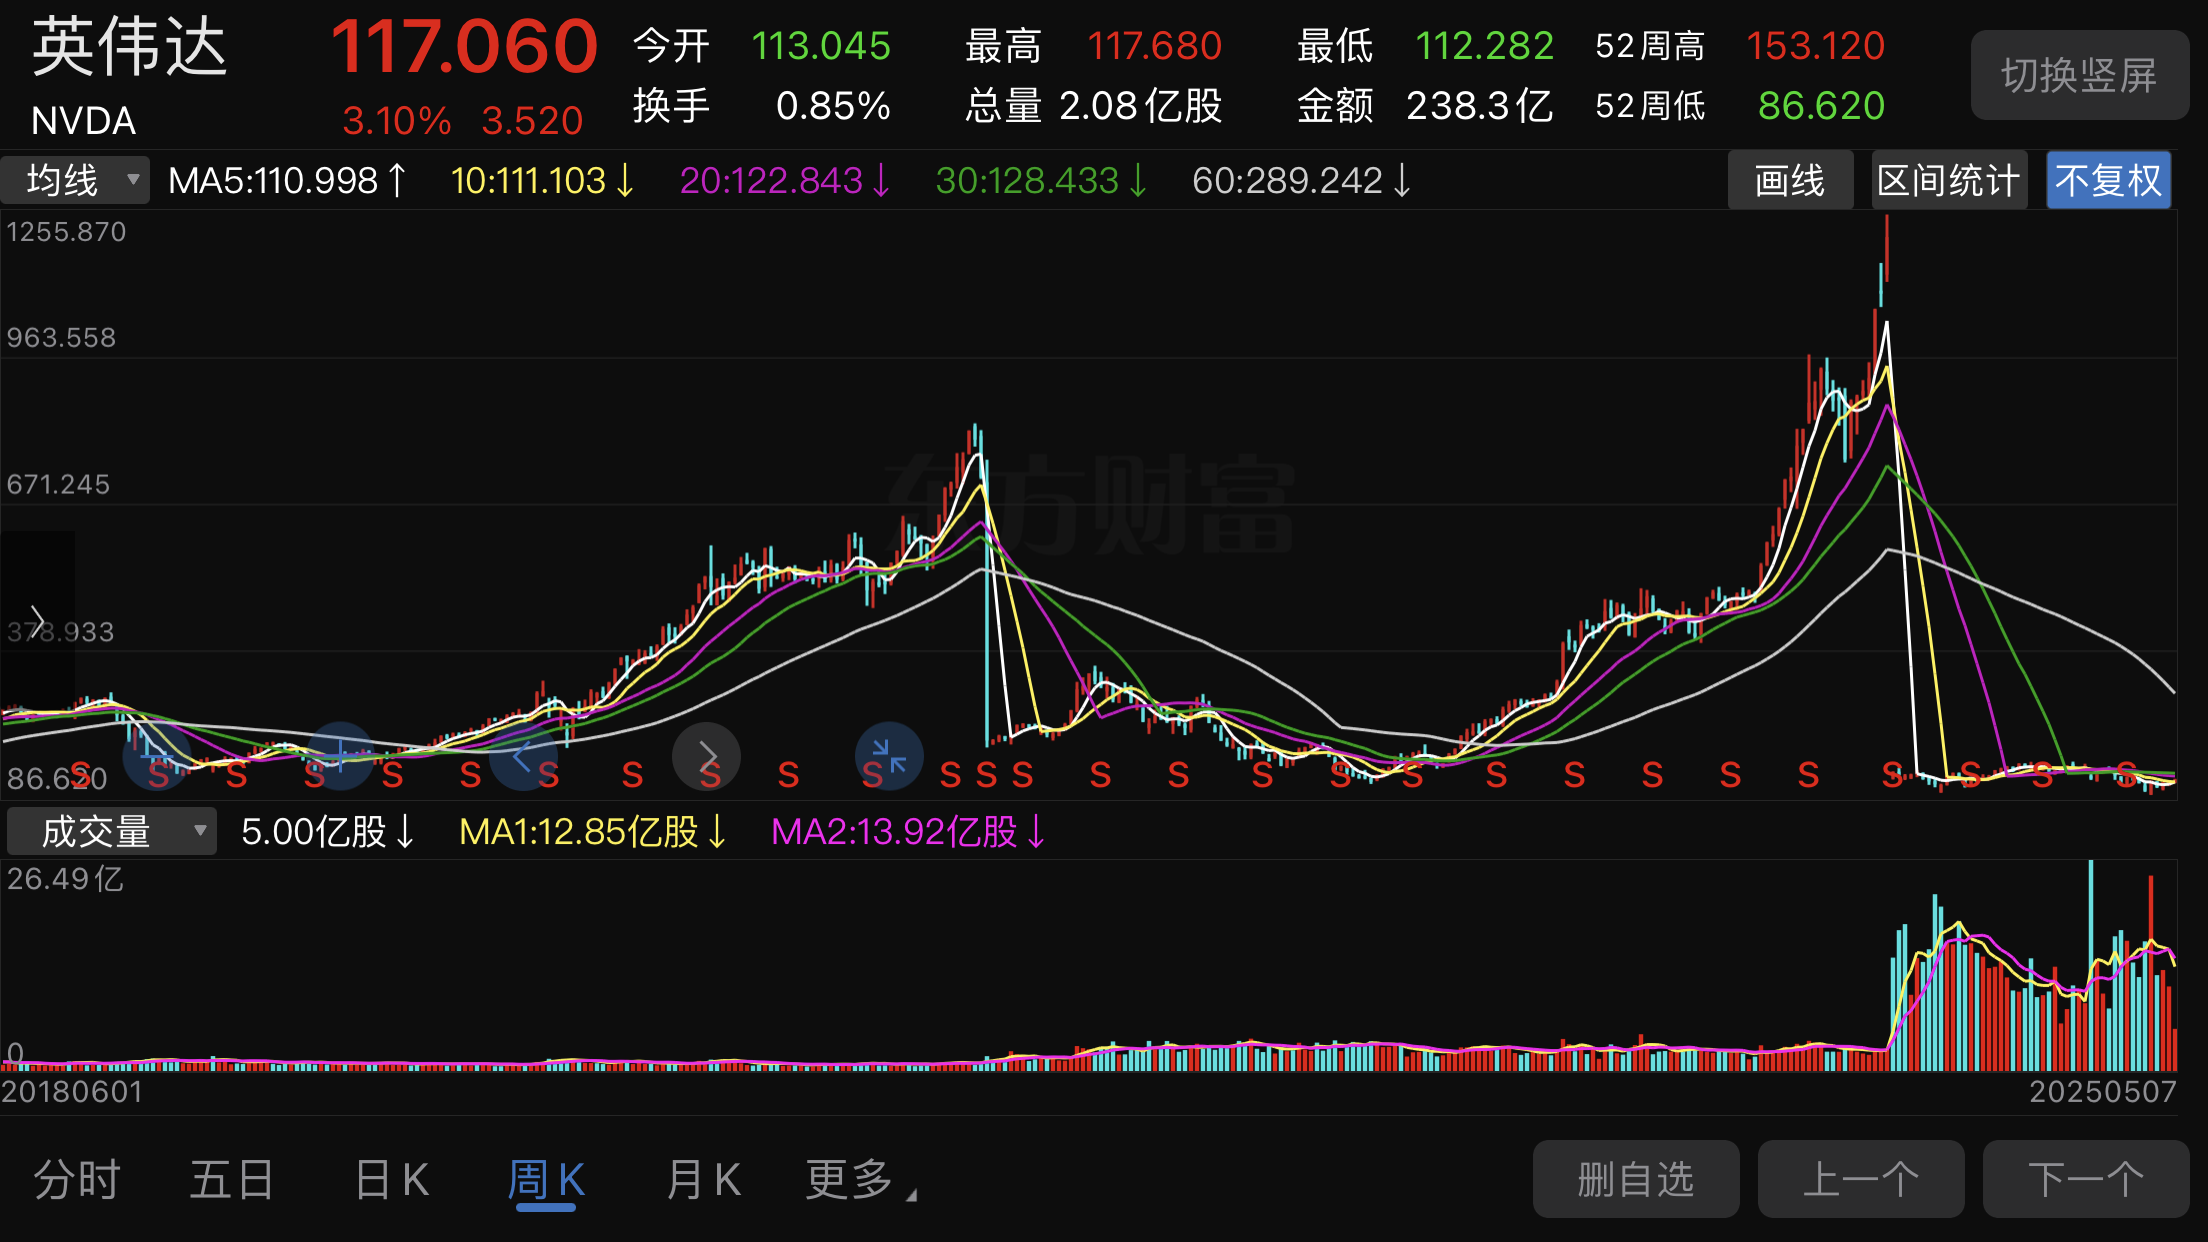
Task: Go to next stock with 下一个
Action: (2086, 1179)
